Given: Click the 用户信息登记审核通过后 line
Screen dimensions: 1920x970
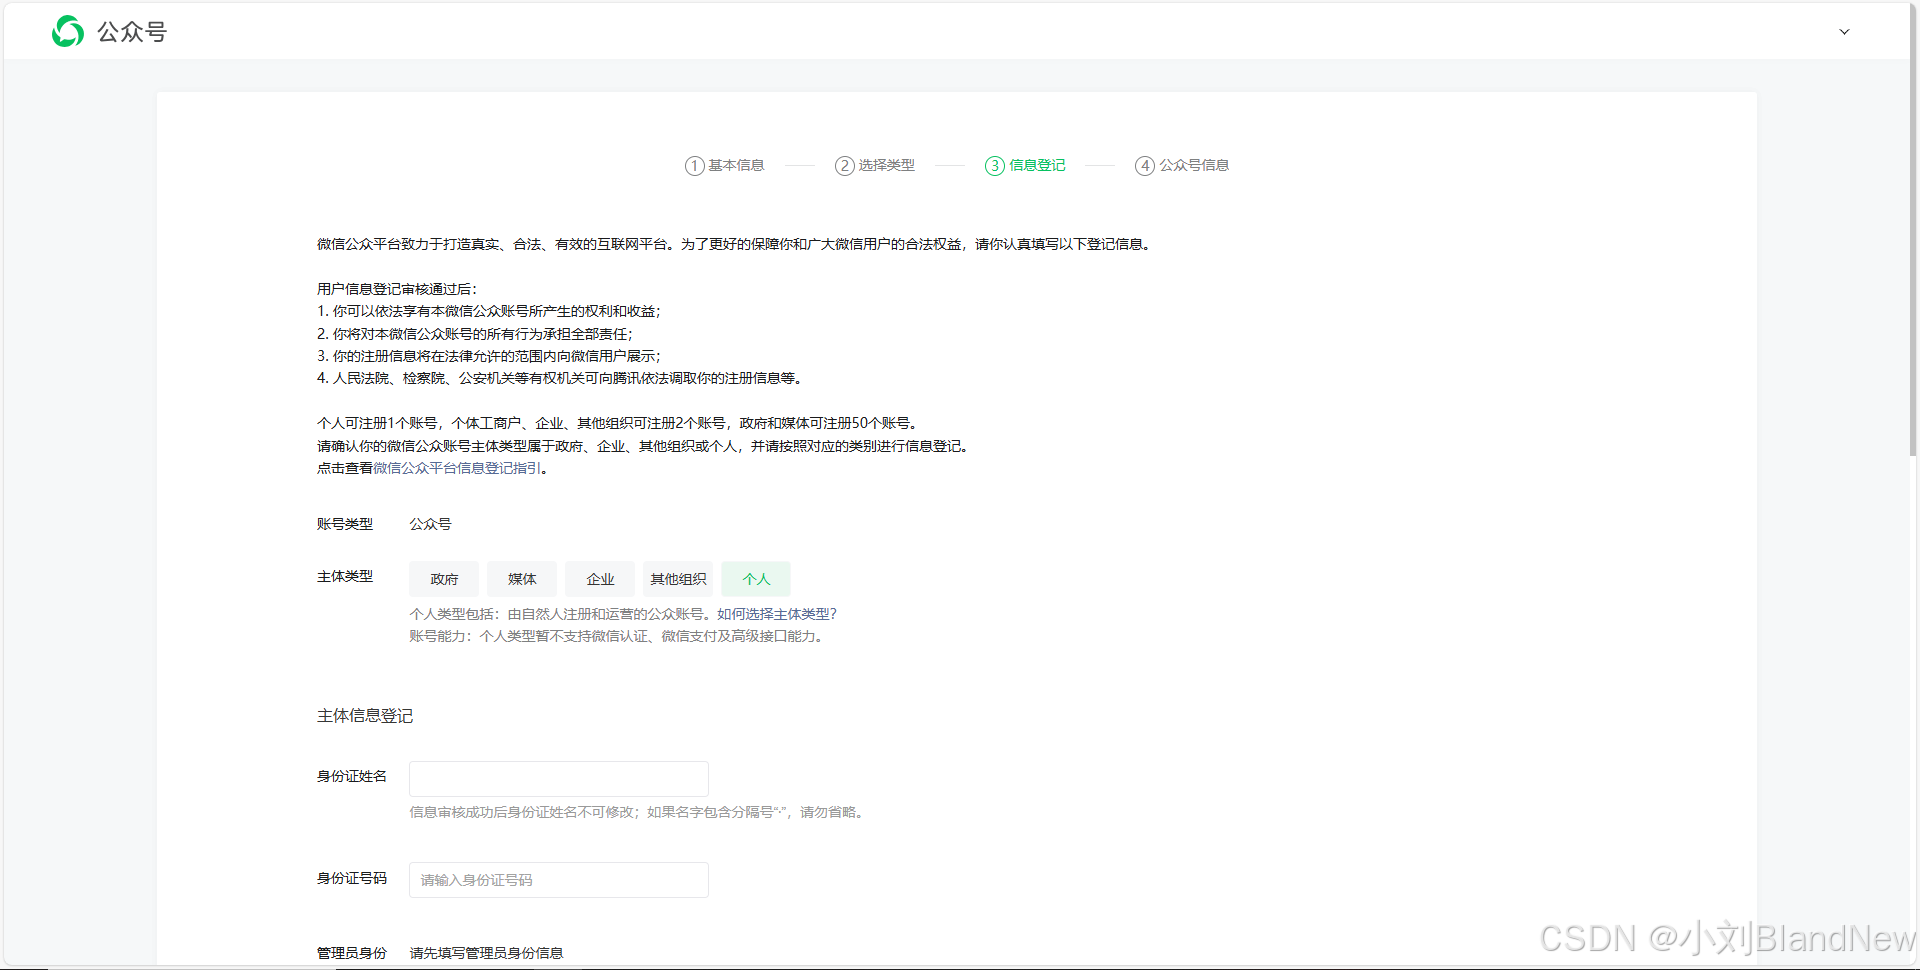Looking at the screenshot, I should click(397, 289).
